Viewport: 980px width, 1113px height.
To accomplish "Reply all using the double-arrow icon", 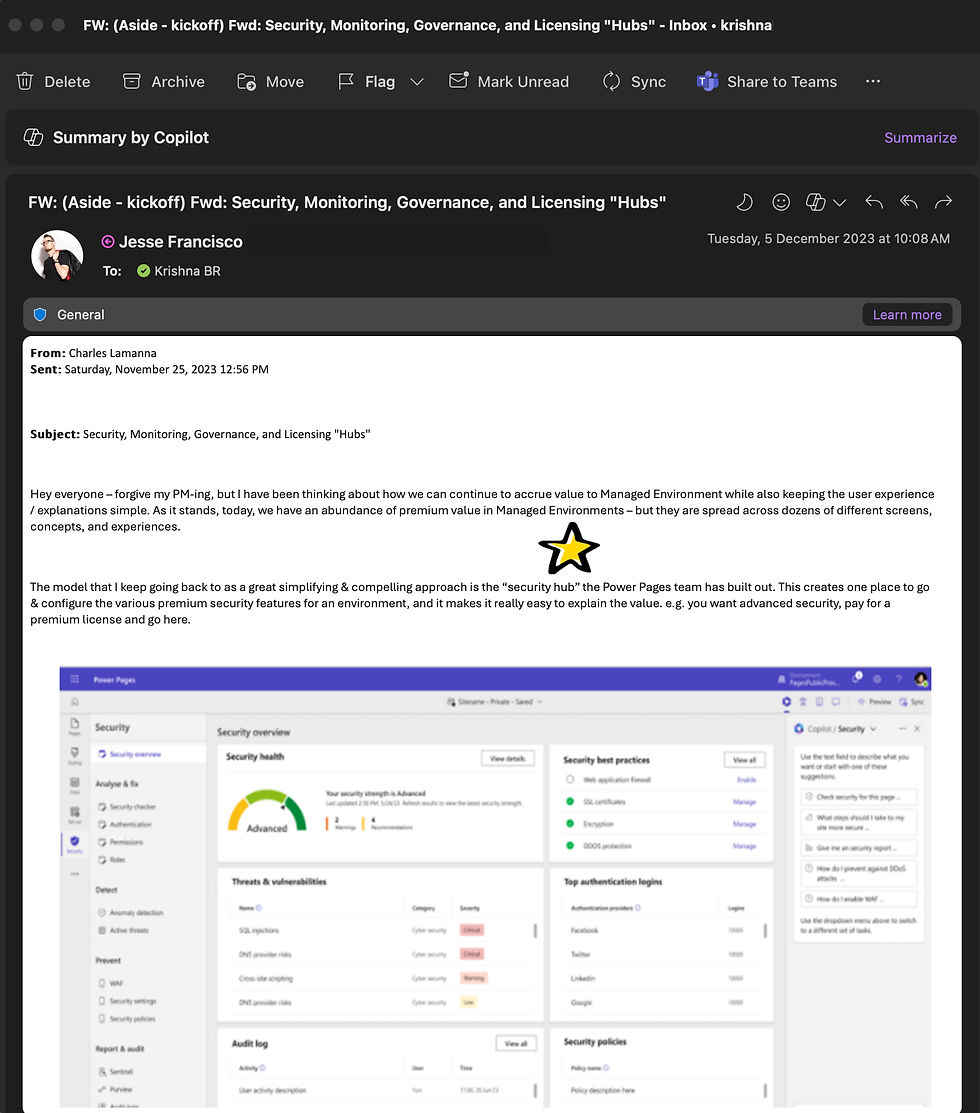I will click(909, 202).
